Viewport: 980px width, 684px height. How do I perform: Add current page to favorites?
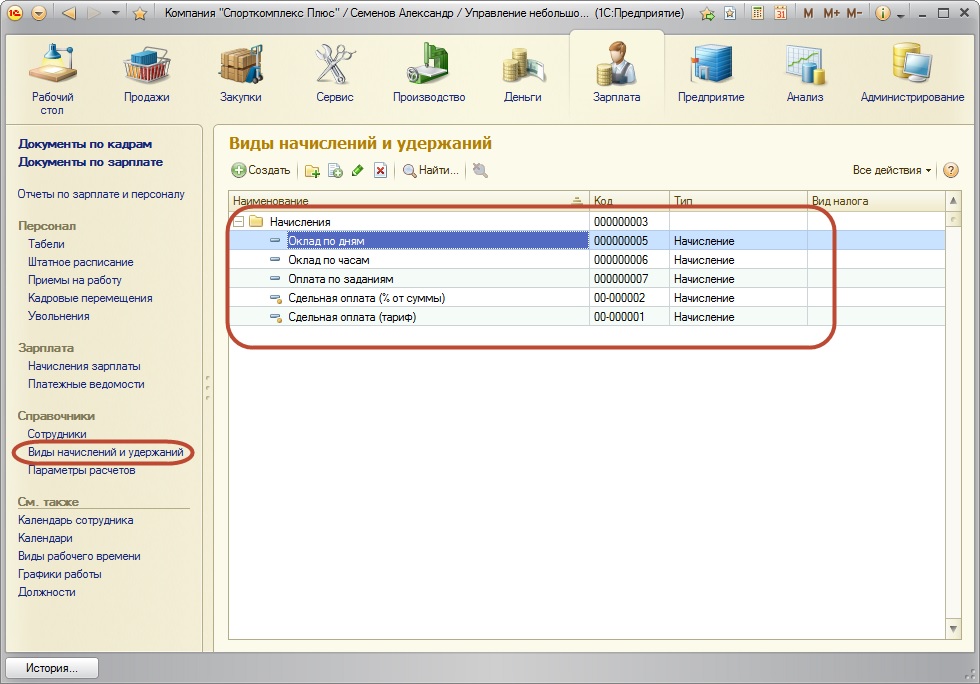pyautogui.click(x=708, y=13)
